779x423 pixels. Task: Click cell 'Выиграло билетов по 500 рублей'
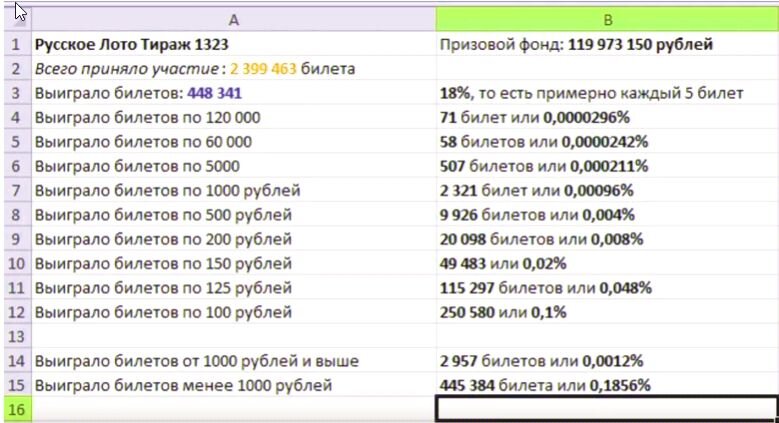[234, 215]
